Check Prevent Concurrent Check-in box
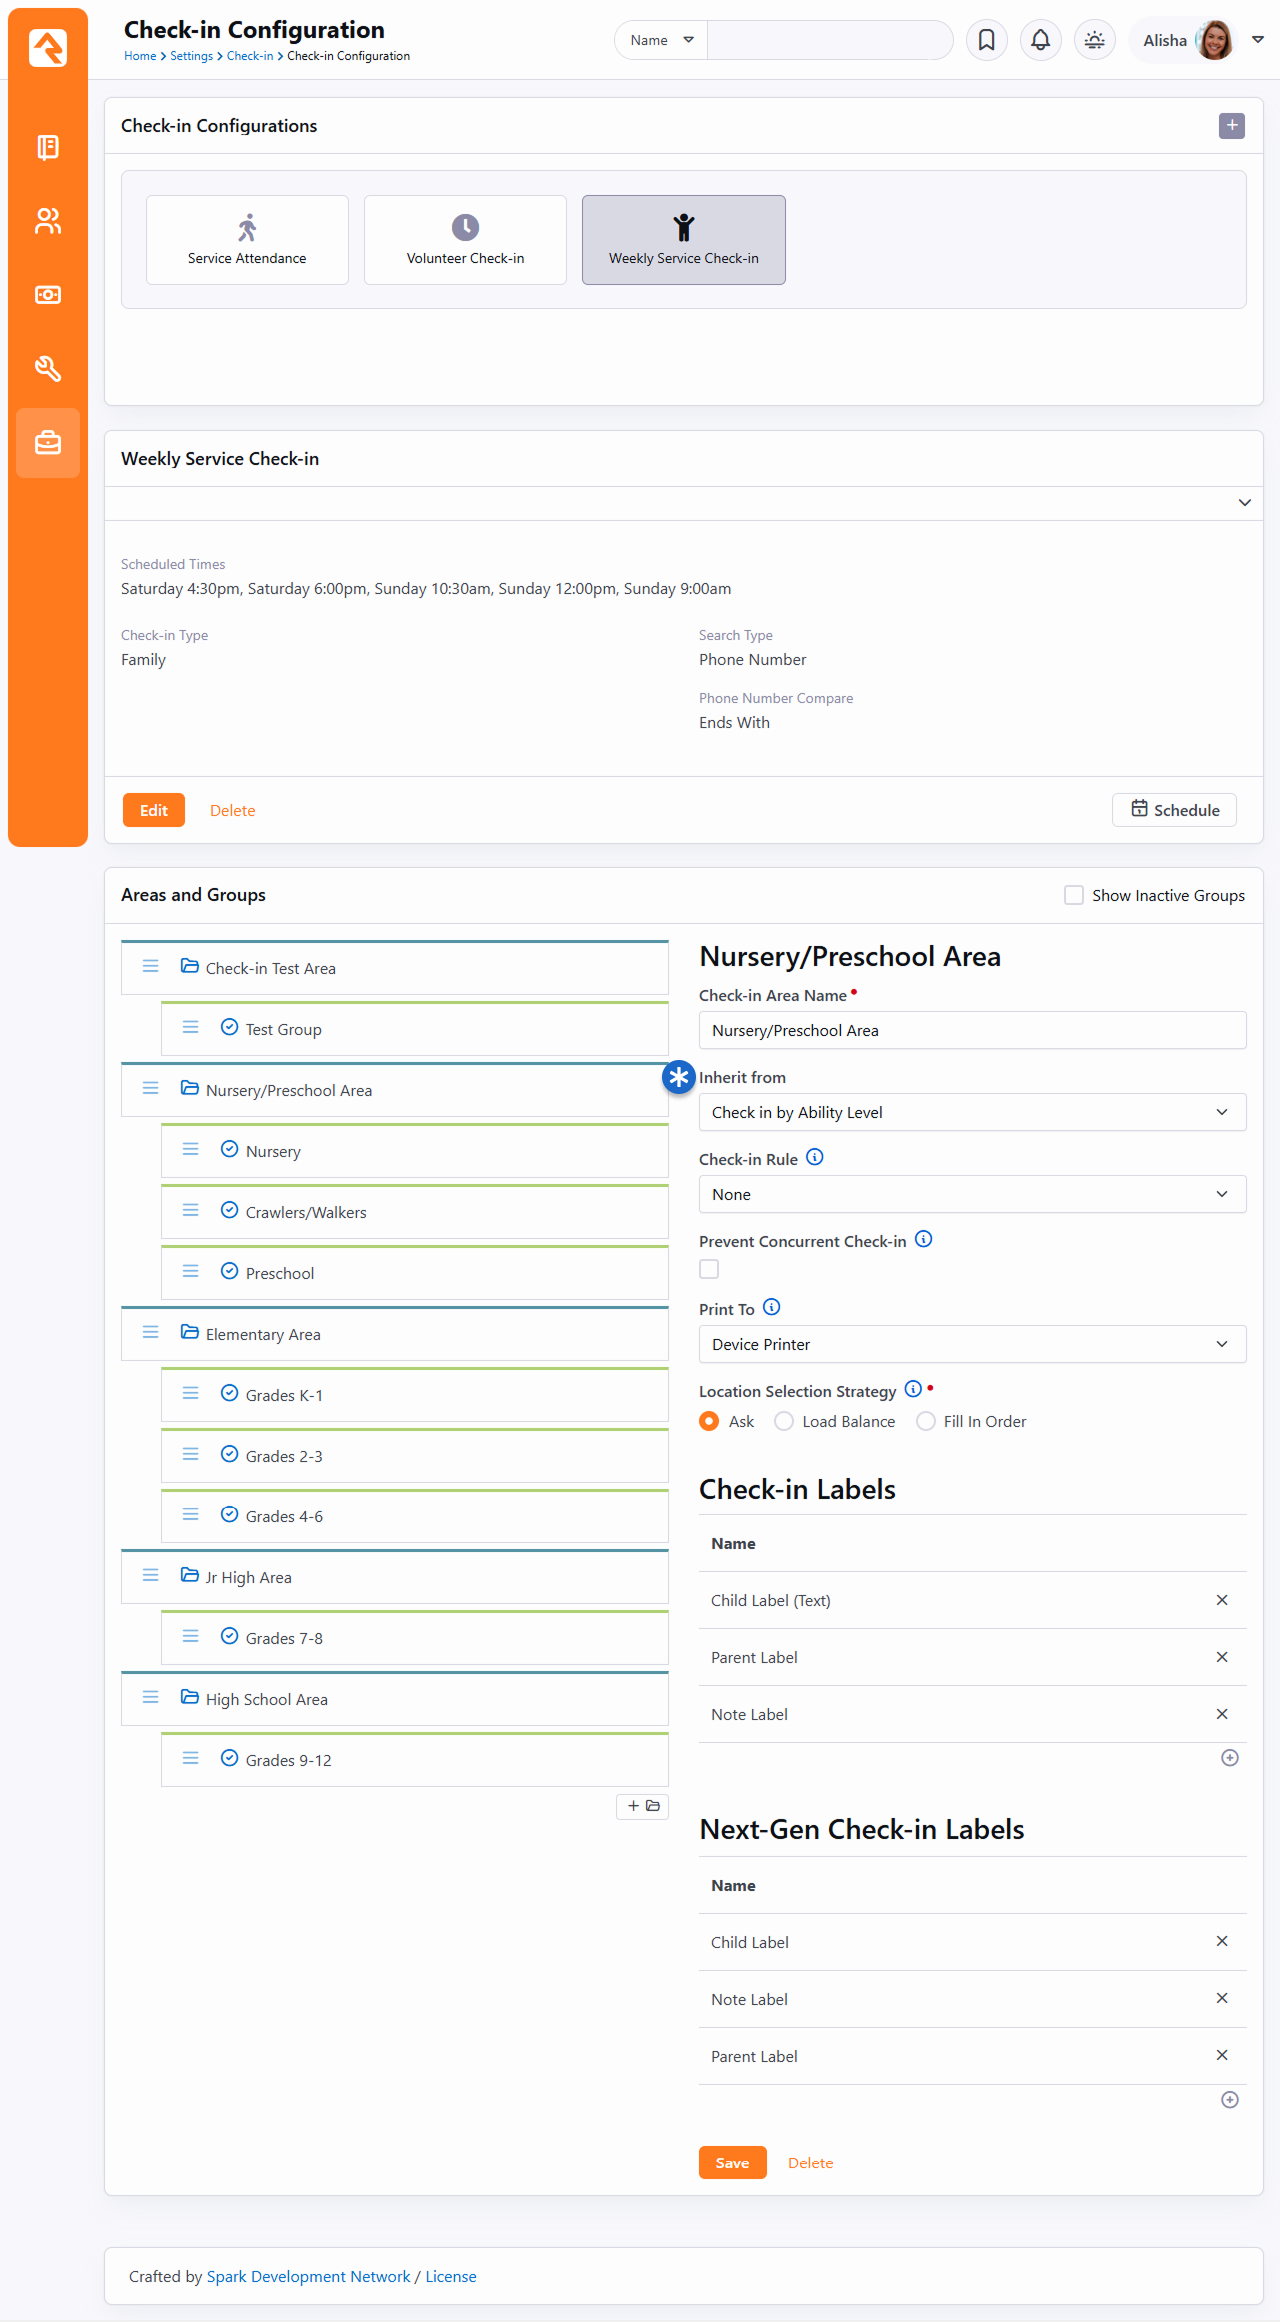 709,1269
